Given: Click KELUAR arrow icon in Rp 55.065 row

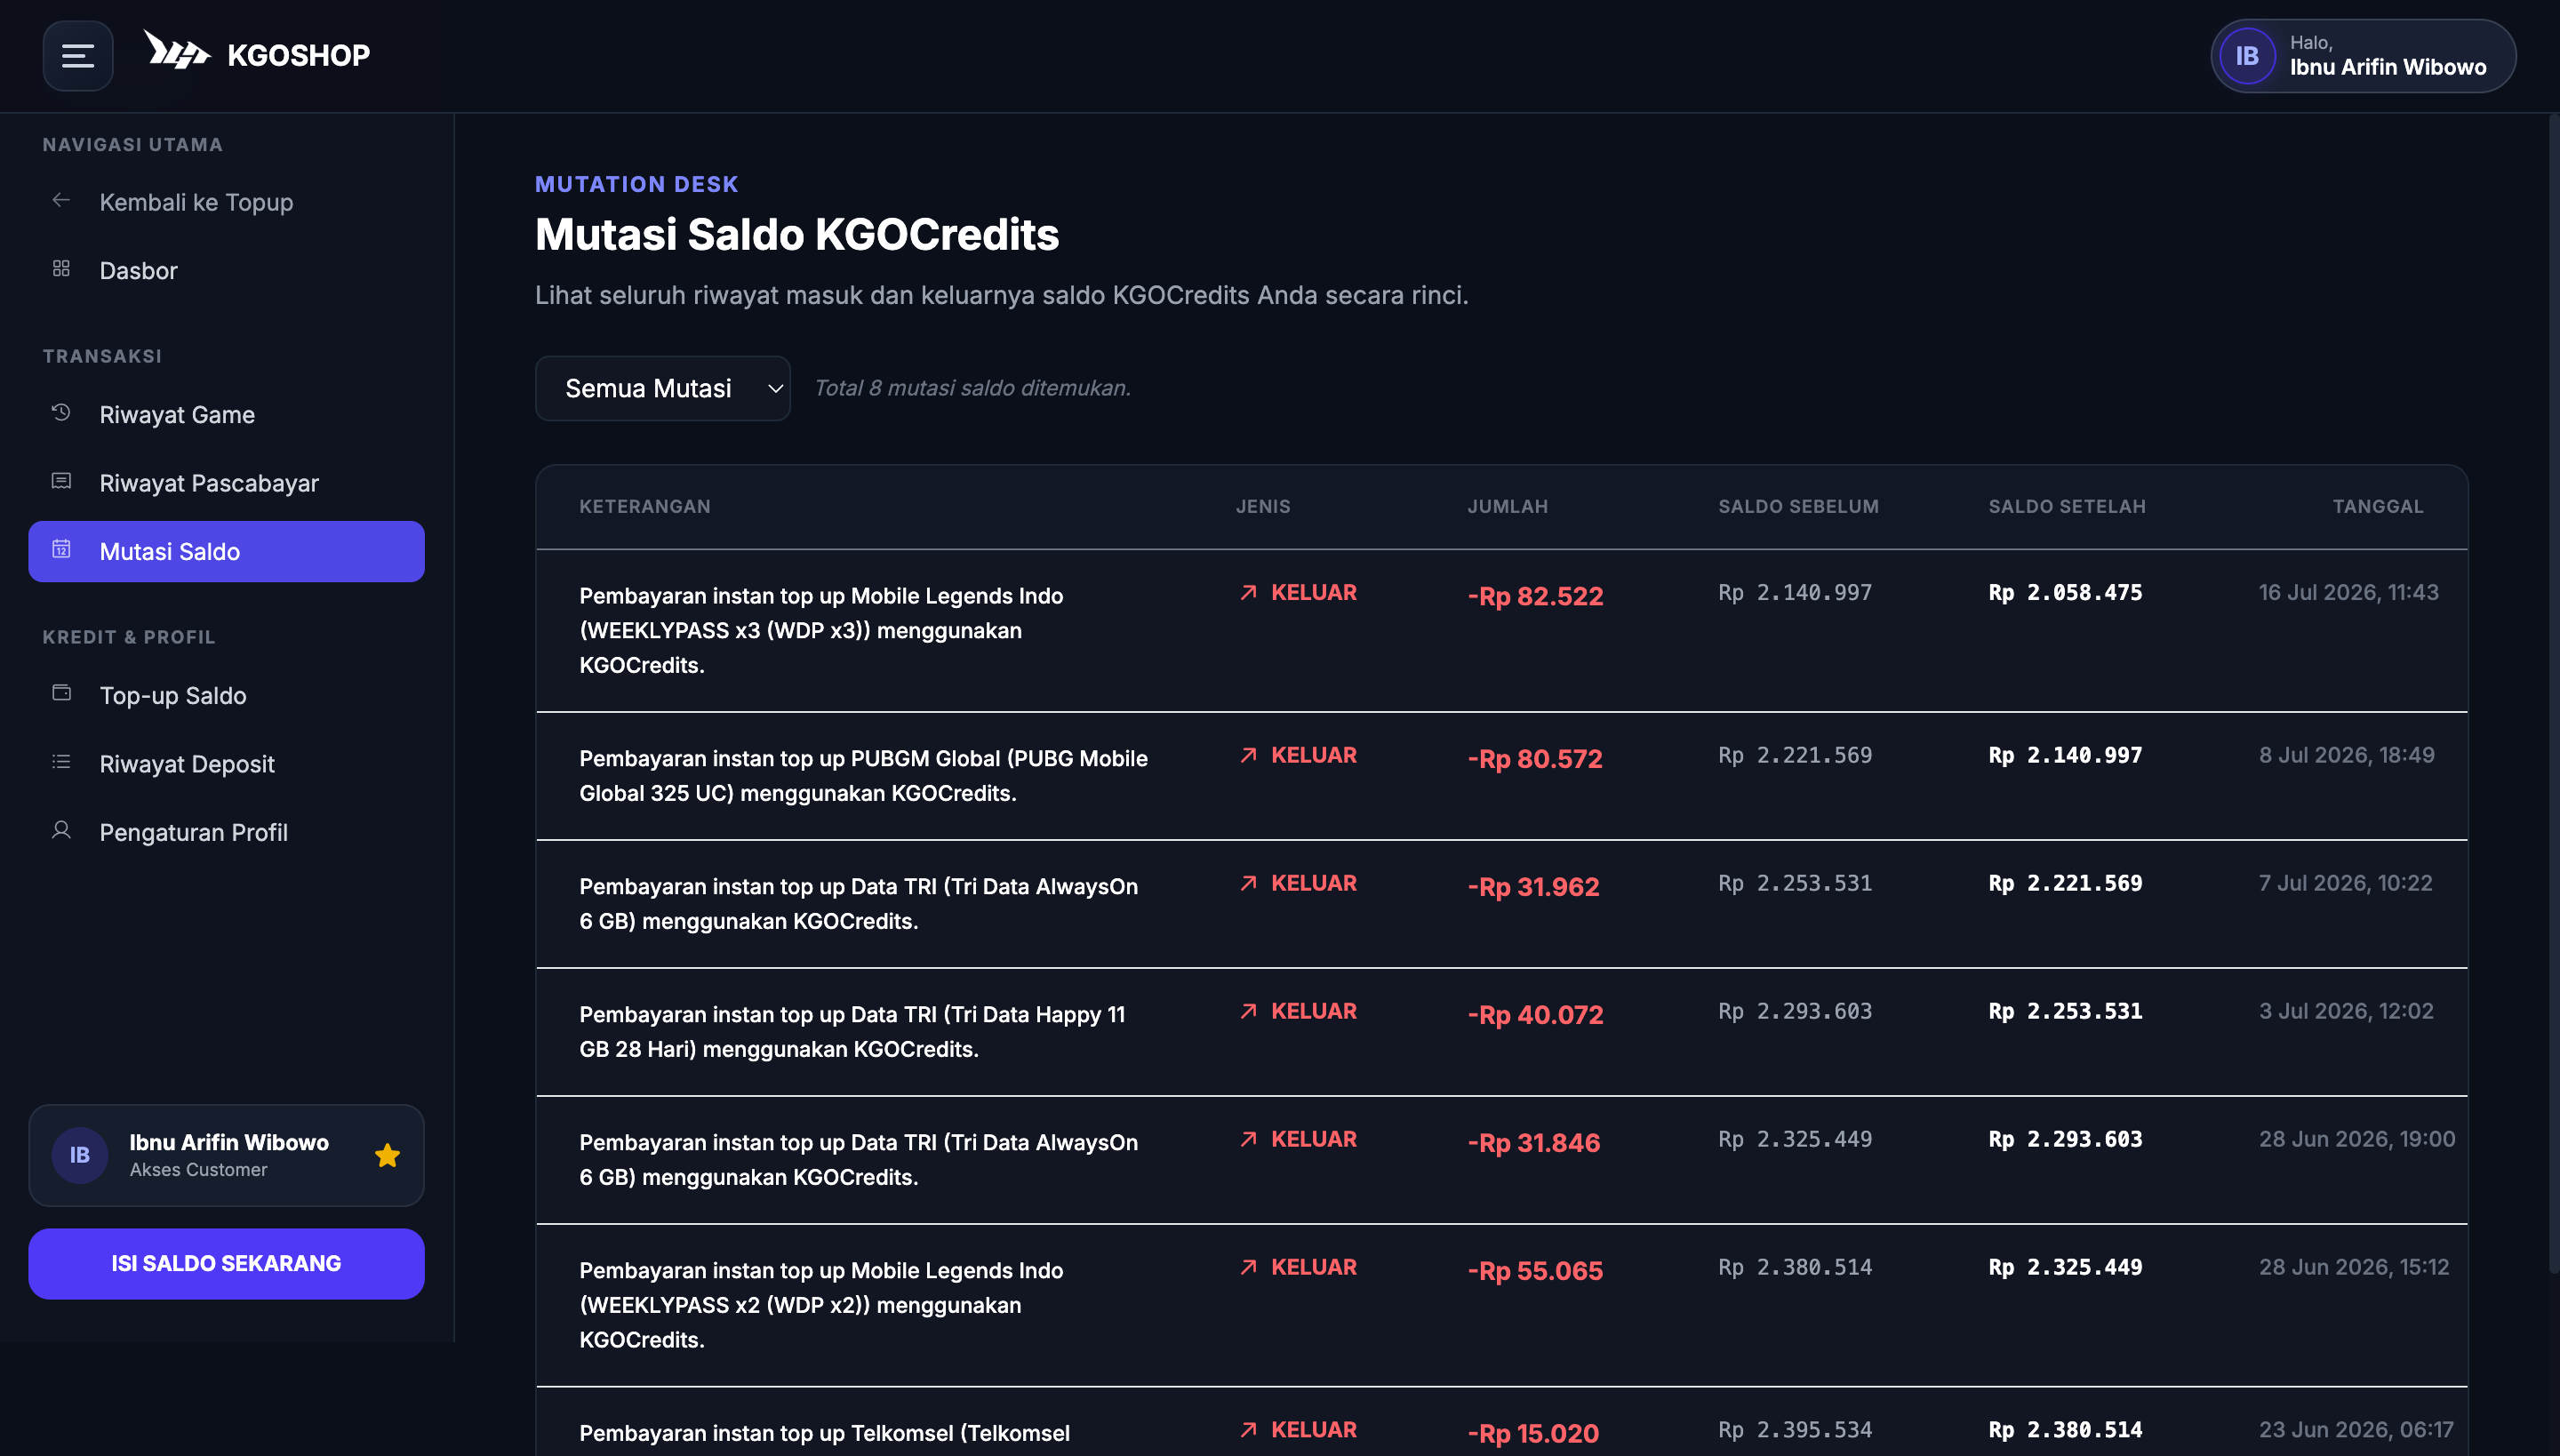Looking at the screenshot, I should coord(1248,1268).
